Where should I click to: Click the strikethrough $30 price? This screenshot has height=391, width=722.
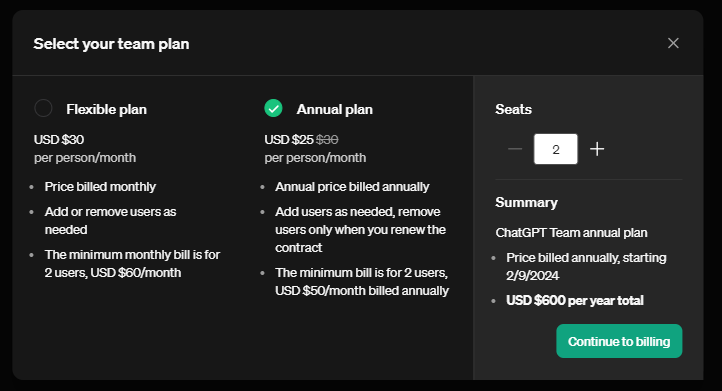pyautogui.click(x=327, y=140)
